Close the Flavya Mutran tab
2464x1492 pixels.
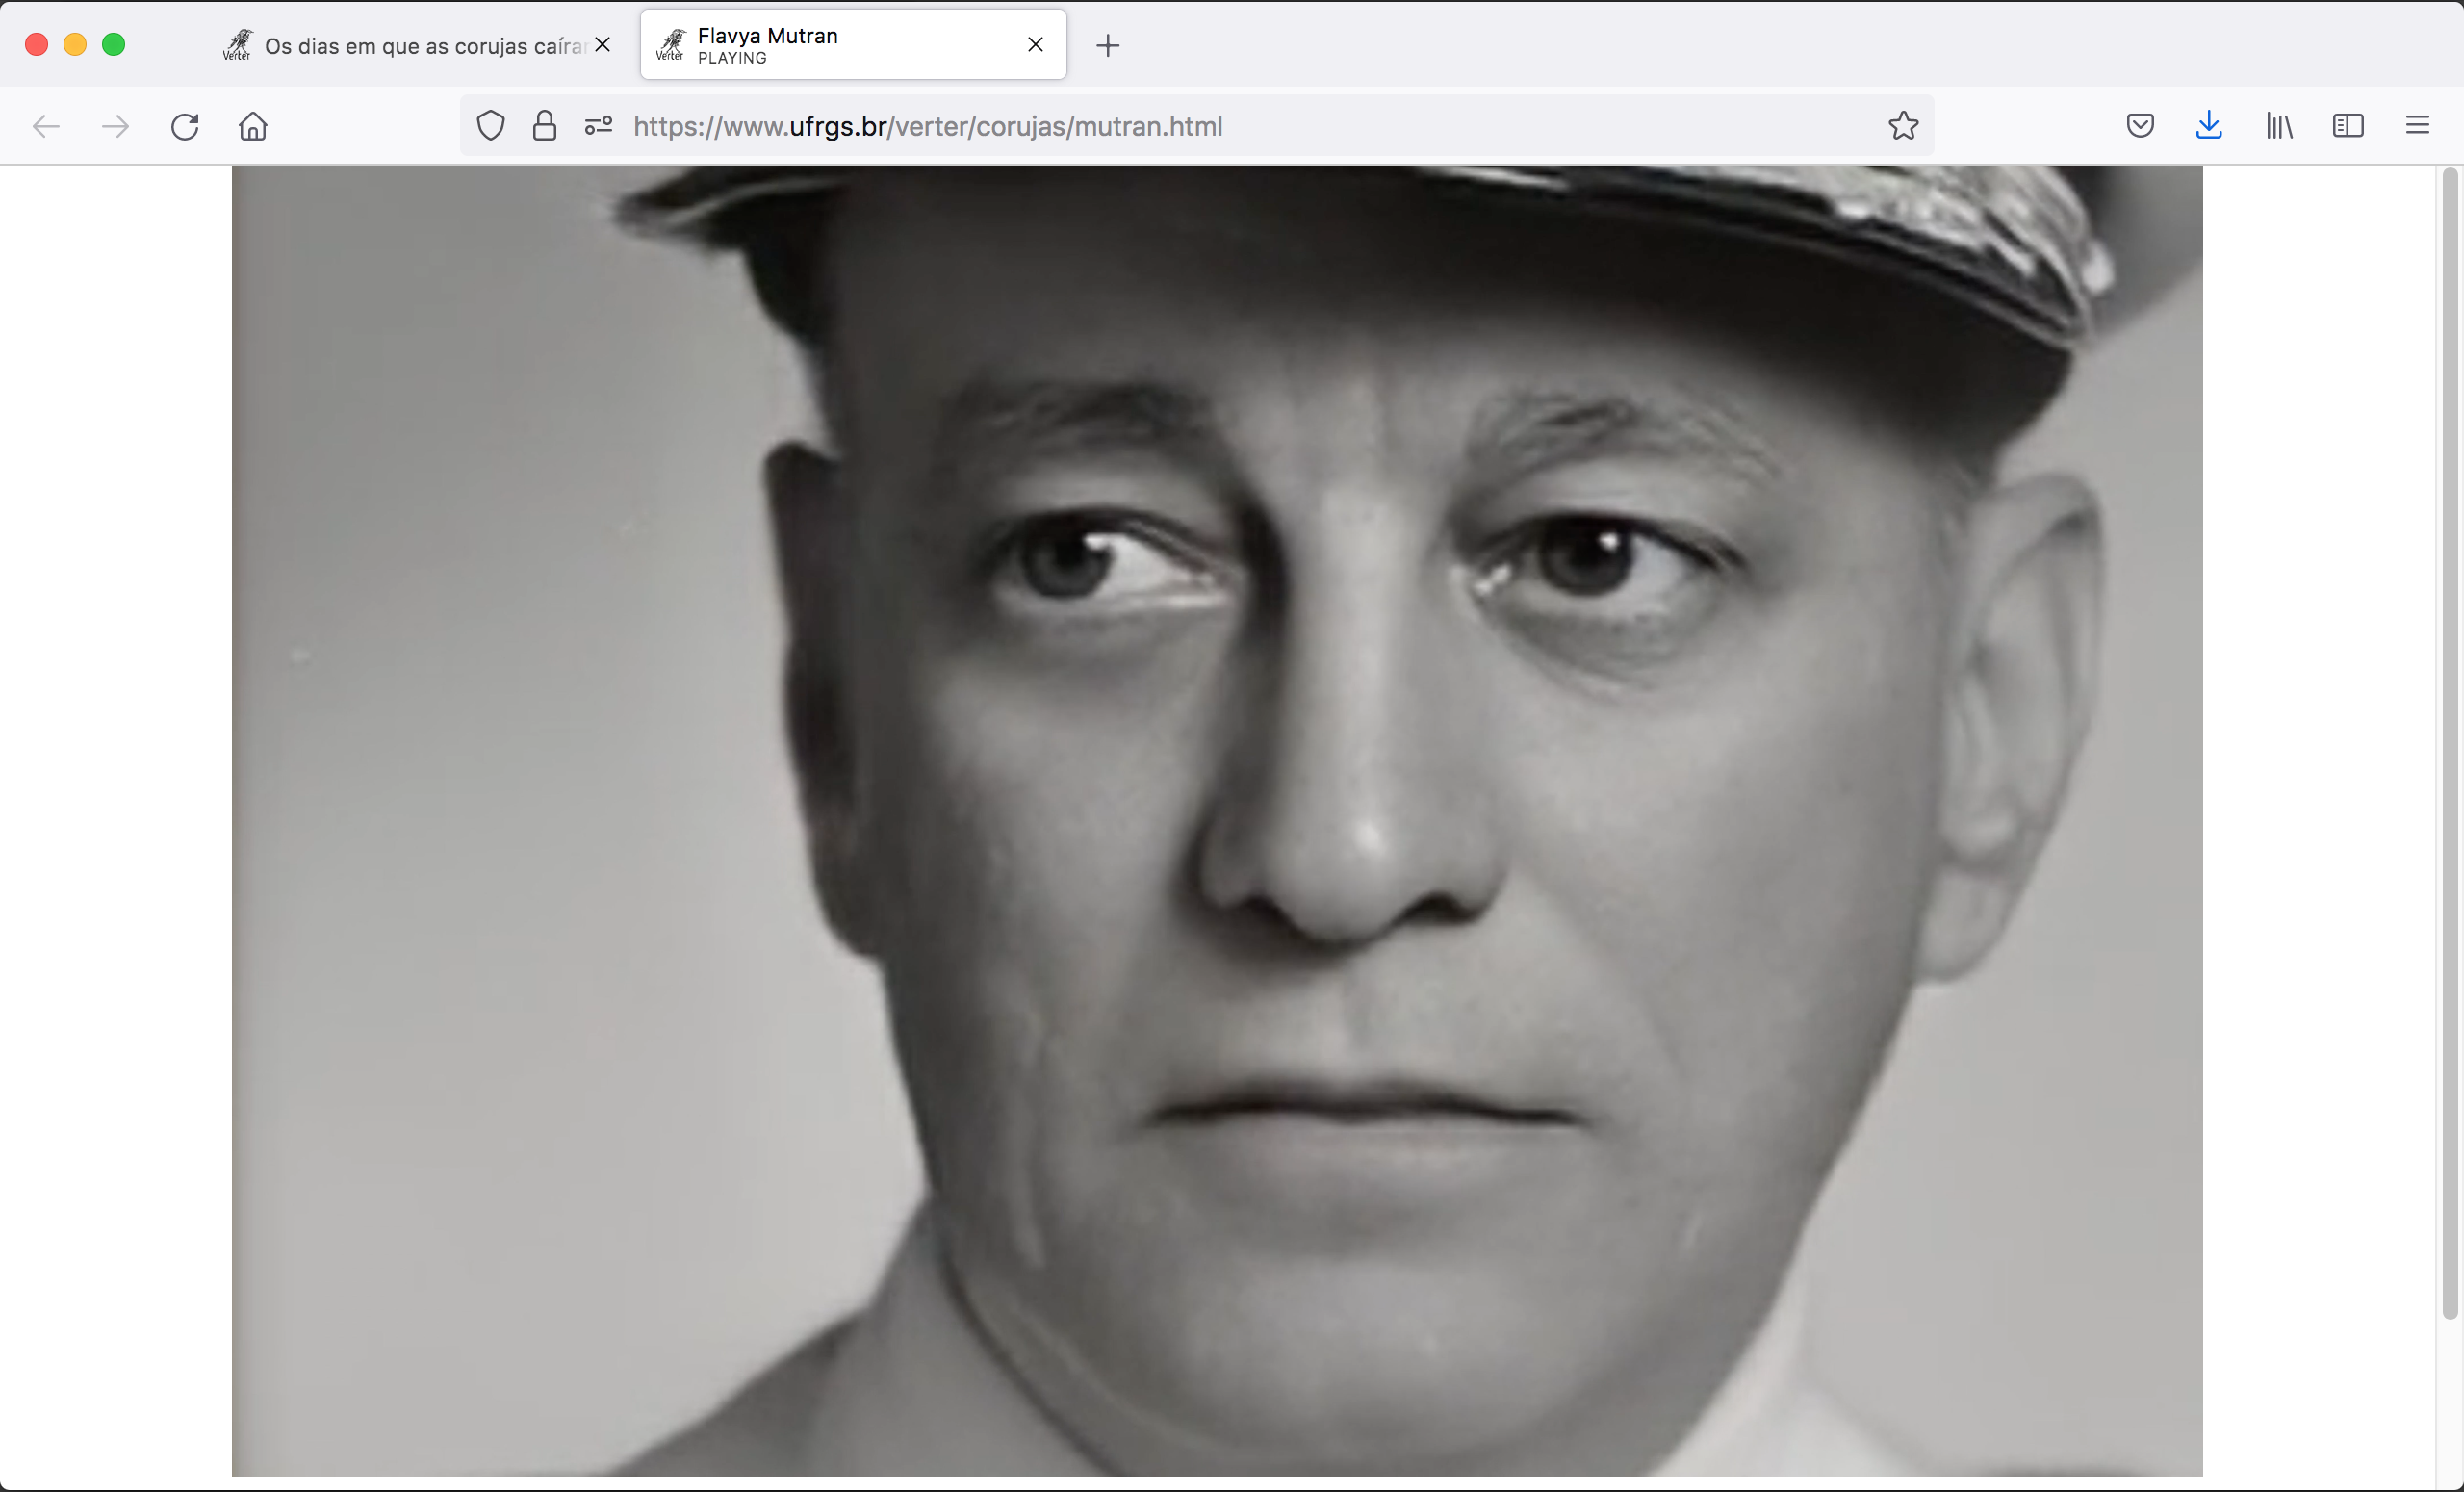tap(1035, 45)
